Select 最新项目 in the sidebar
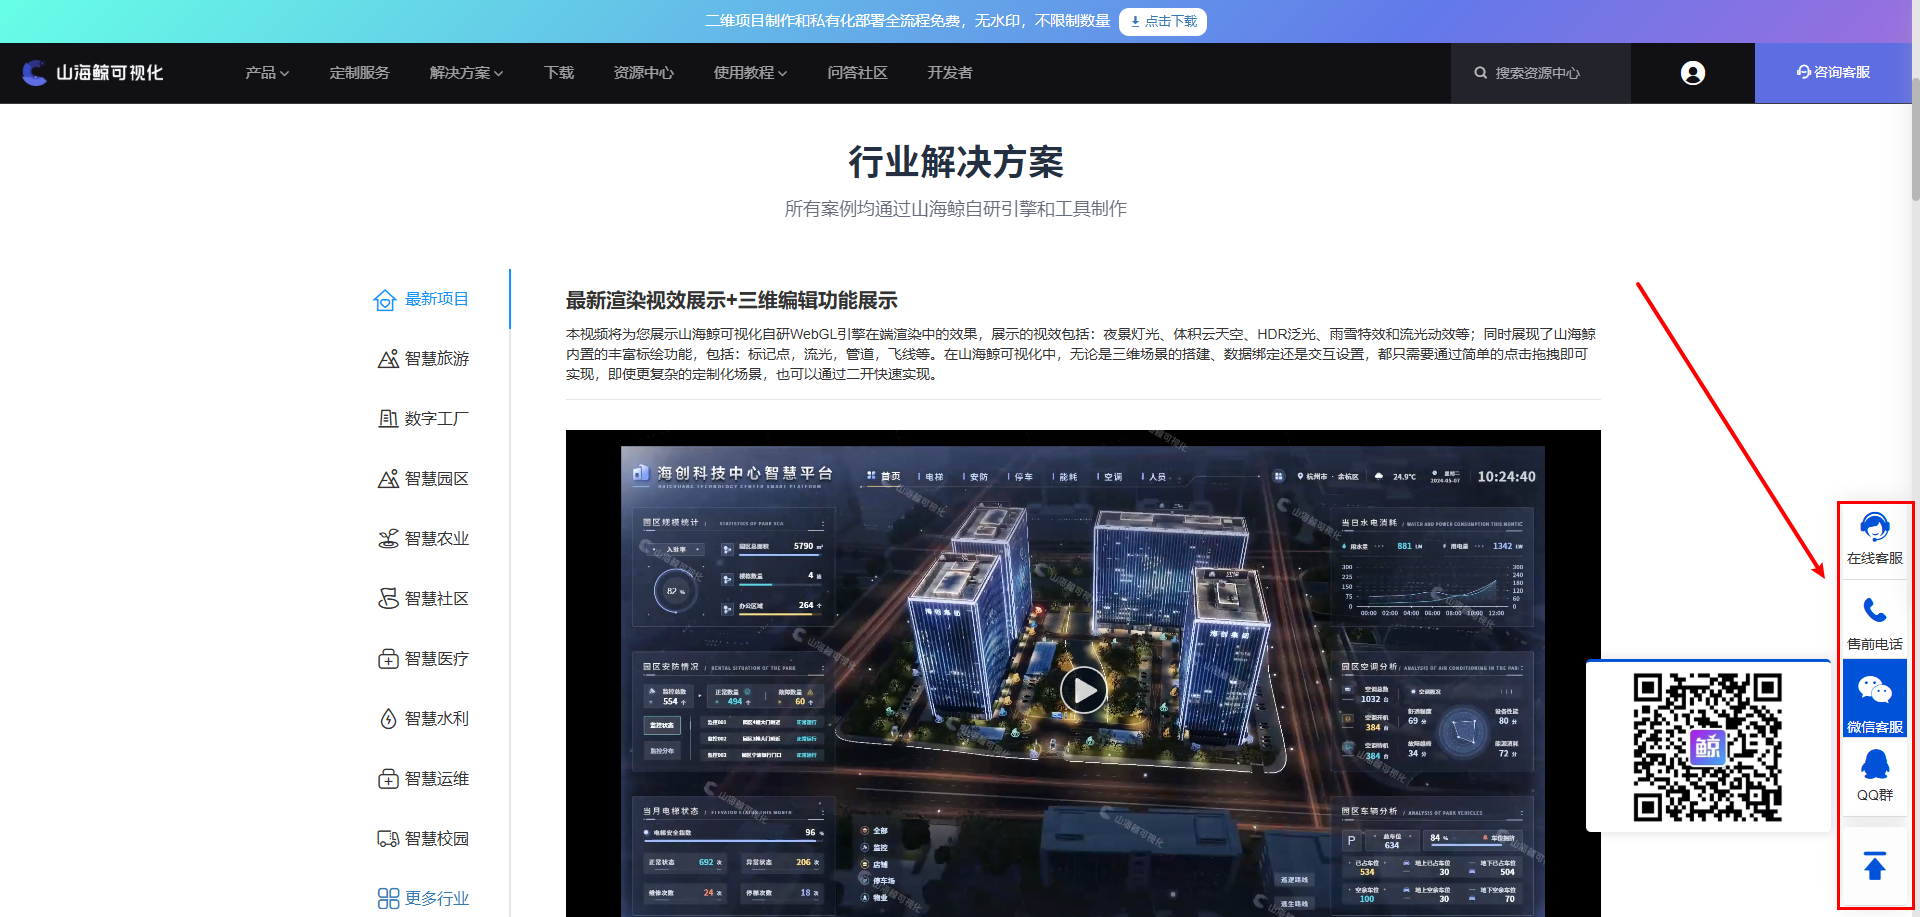This screenshot has height=917, width=1920. coord(422,299)
